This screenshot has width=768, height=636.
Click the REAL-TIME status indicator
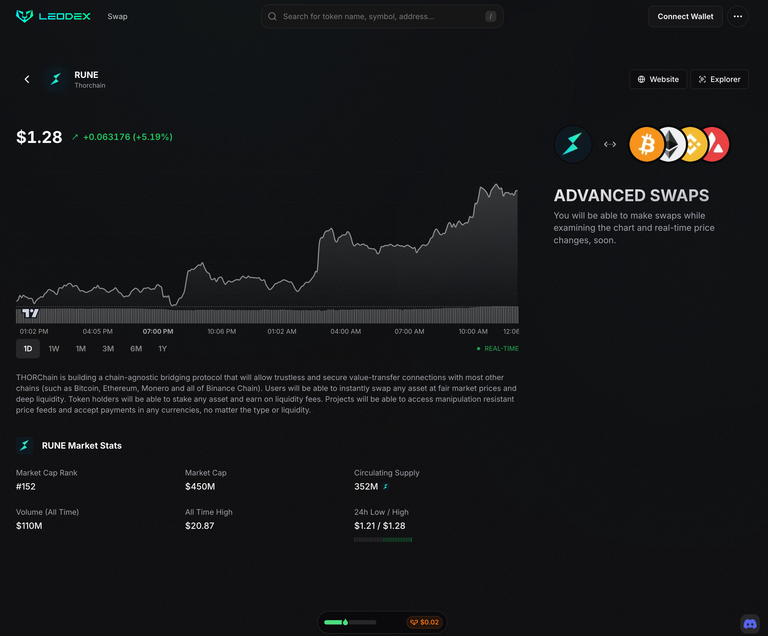(x=498, y=348)
